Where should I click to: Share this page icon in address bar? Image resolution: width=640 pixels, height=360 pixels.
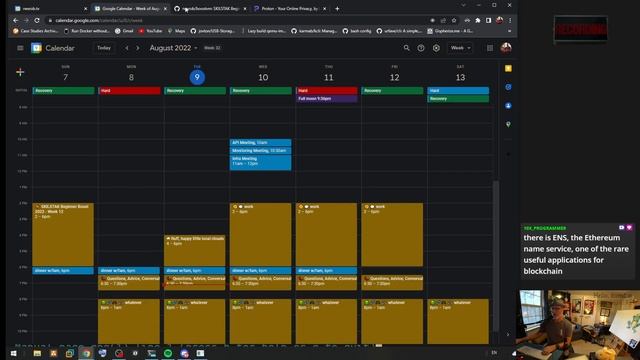(x=443, y=20)
